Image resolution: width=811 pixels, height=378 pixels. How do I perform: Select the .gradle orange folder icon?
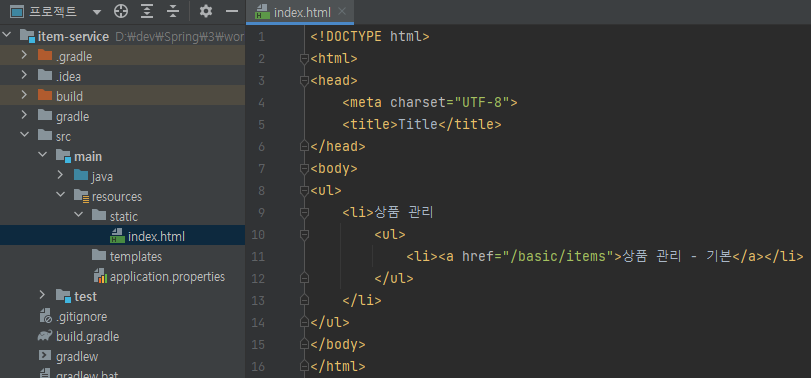tap(46, 56)
